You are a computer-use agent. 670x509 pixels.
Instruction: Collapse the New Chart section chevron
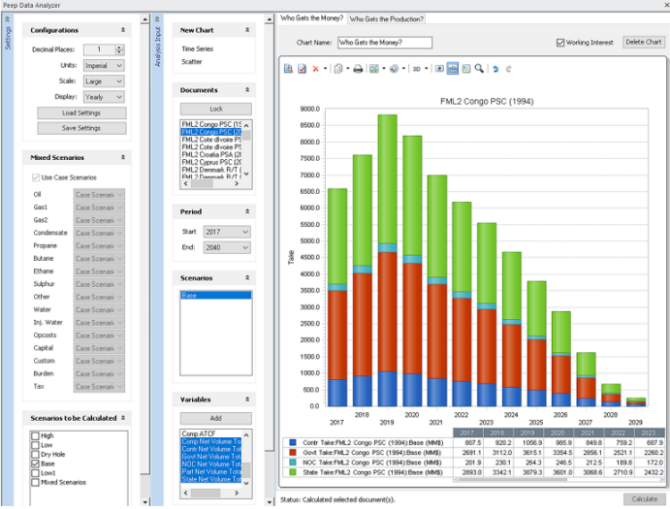[x=247, y=30]
